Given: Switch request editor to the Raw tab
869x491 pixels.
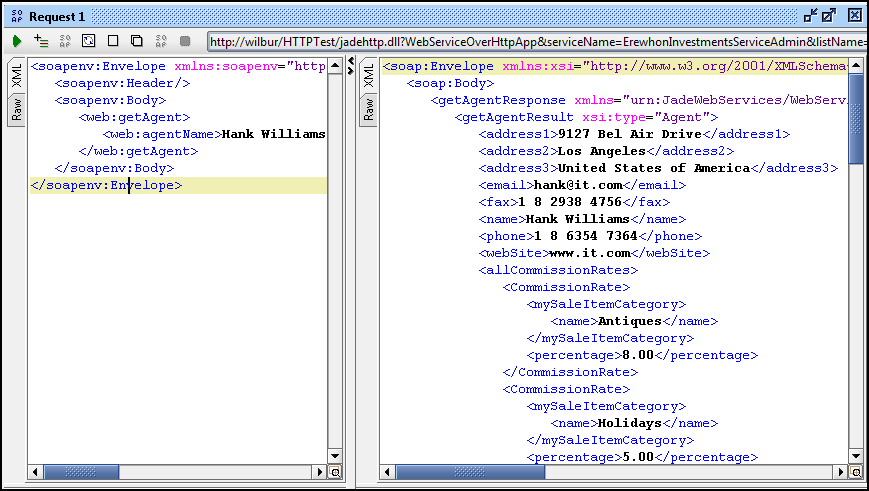Looking at the screenshot, I should 17,110.
